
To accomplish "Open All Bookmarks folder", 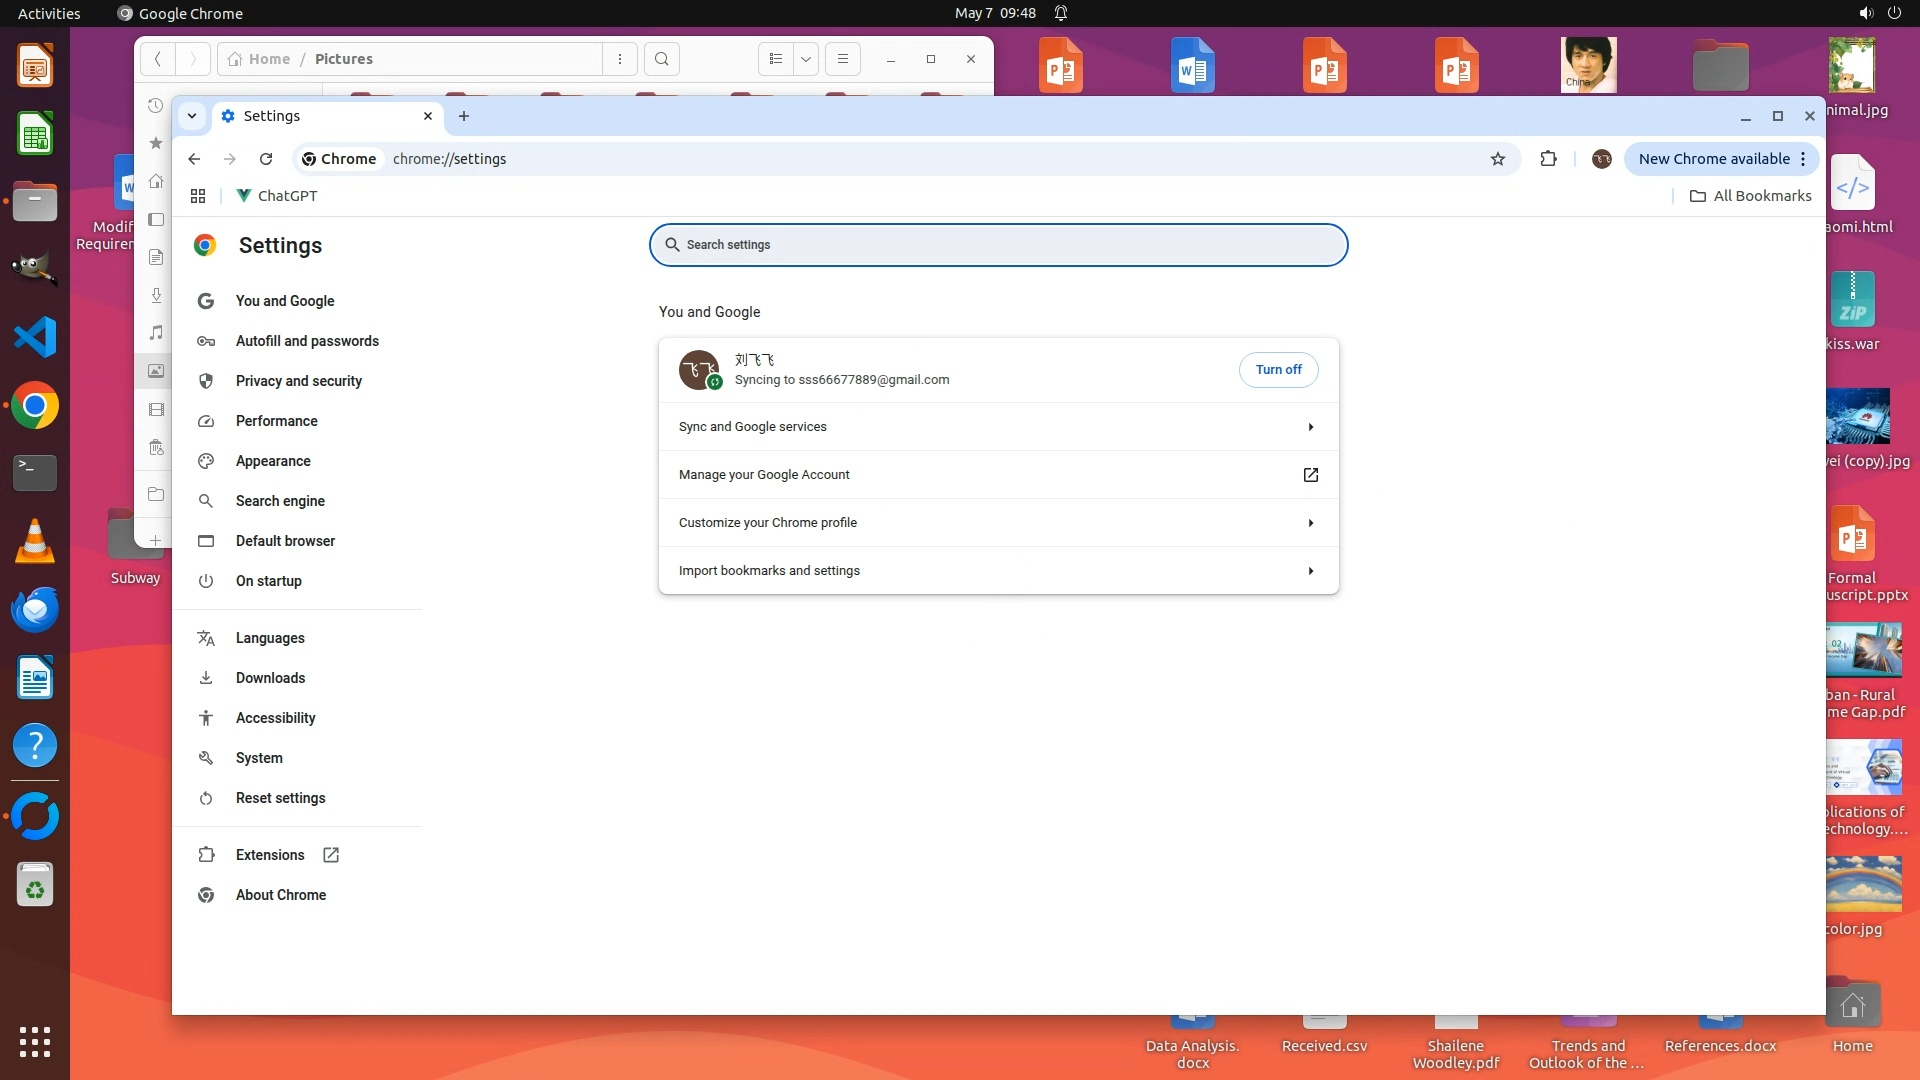I will [x=1750, y=196].
